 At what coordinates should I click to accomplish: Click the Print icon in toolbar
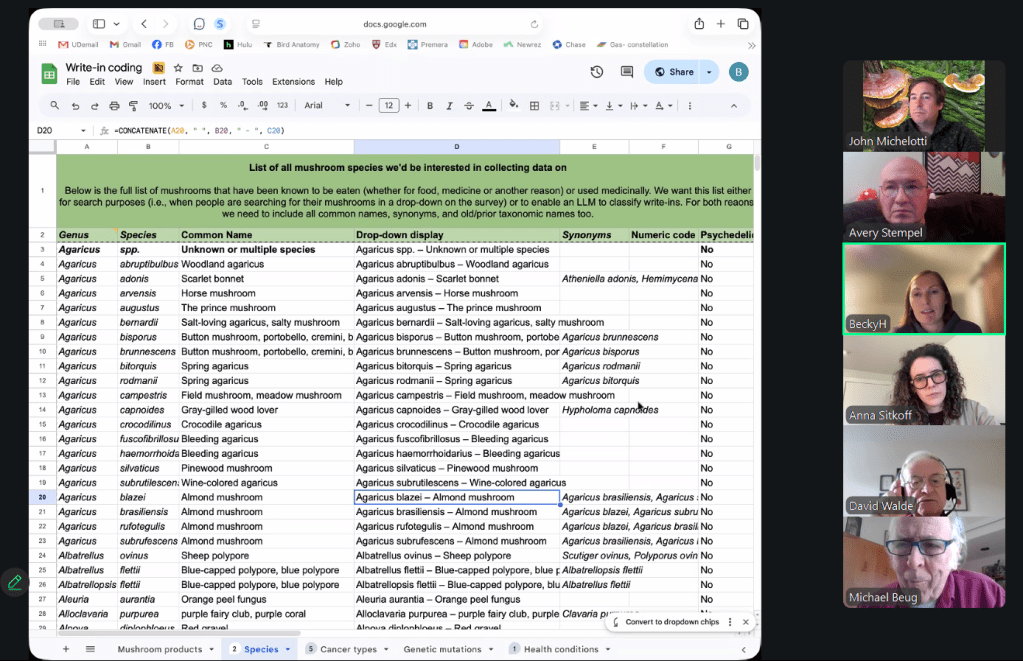click(x=113, y=106)
